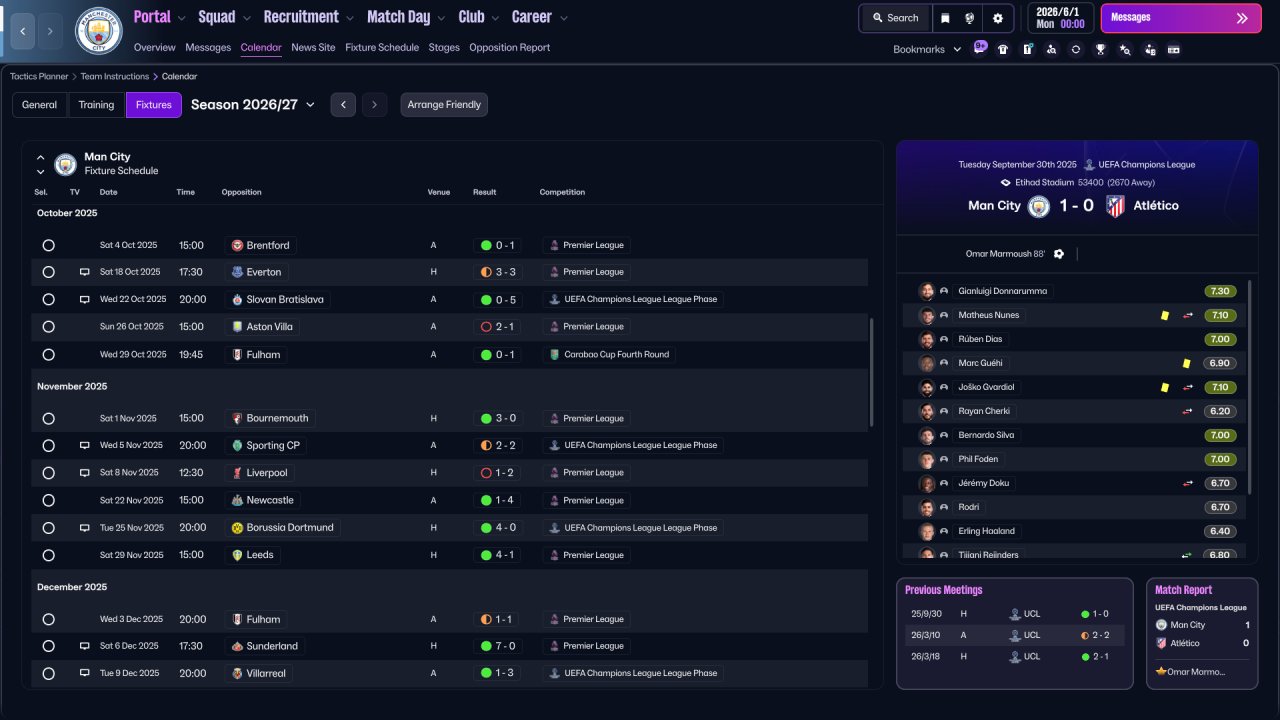1280x720 pixels.
Task: Select the Bournemouth fixture radio button
Action: pos(48,418)
